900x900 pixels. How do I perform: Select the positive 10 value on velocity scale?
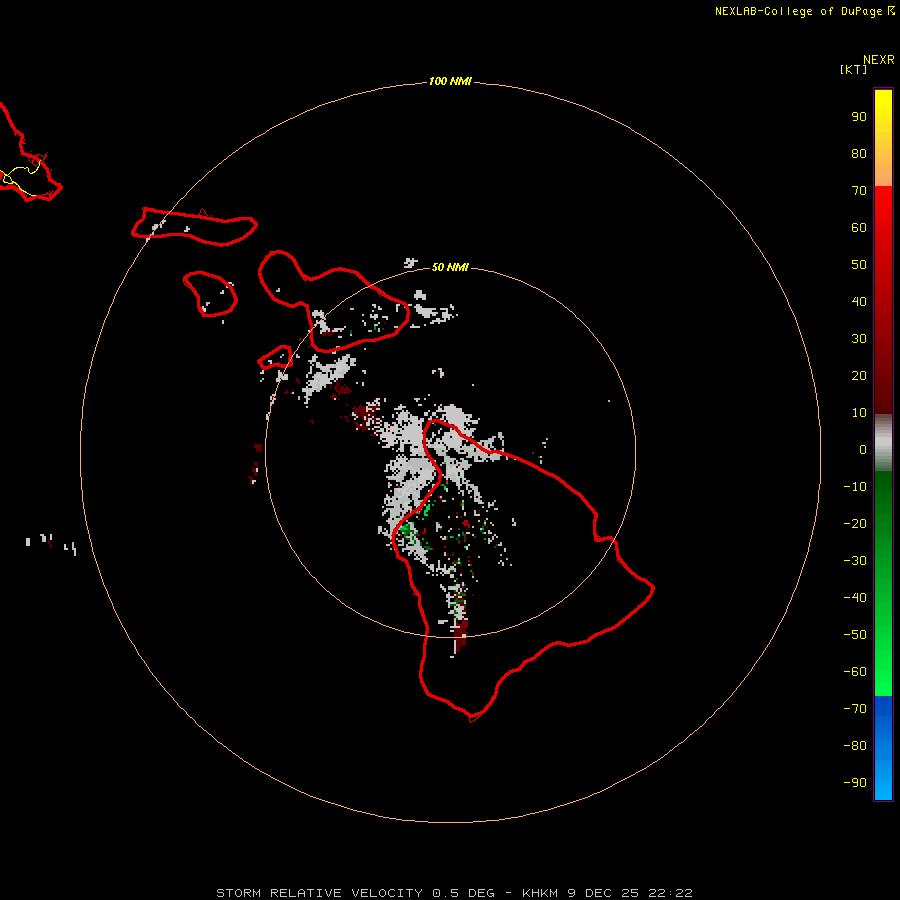(x=859, y=413)
